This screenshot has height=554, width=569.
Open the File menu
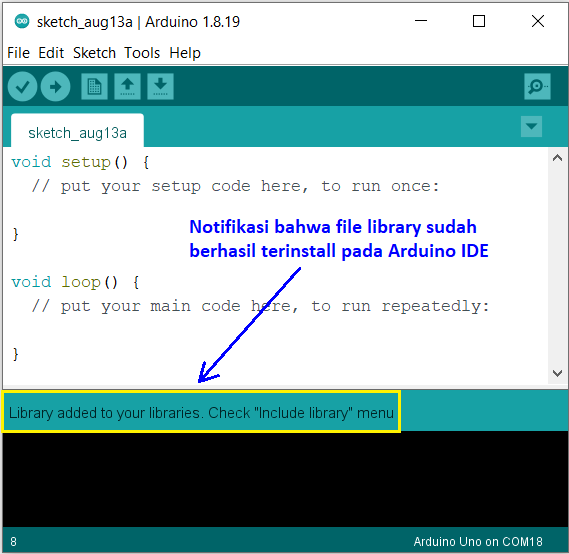[18, 53]
